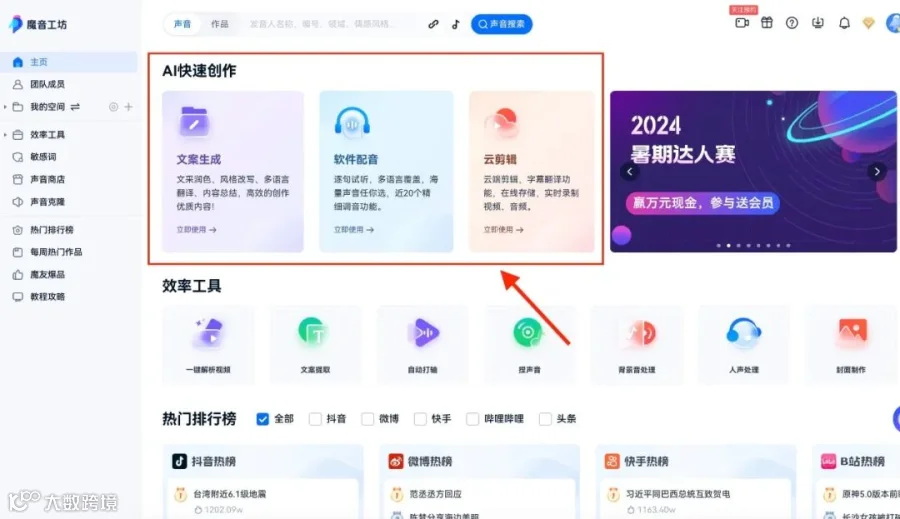Open the 范丞丞方回应 weibo item

pos(435,494)
